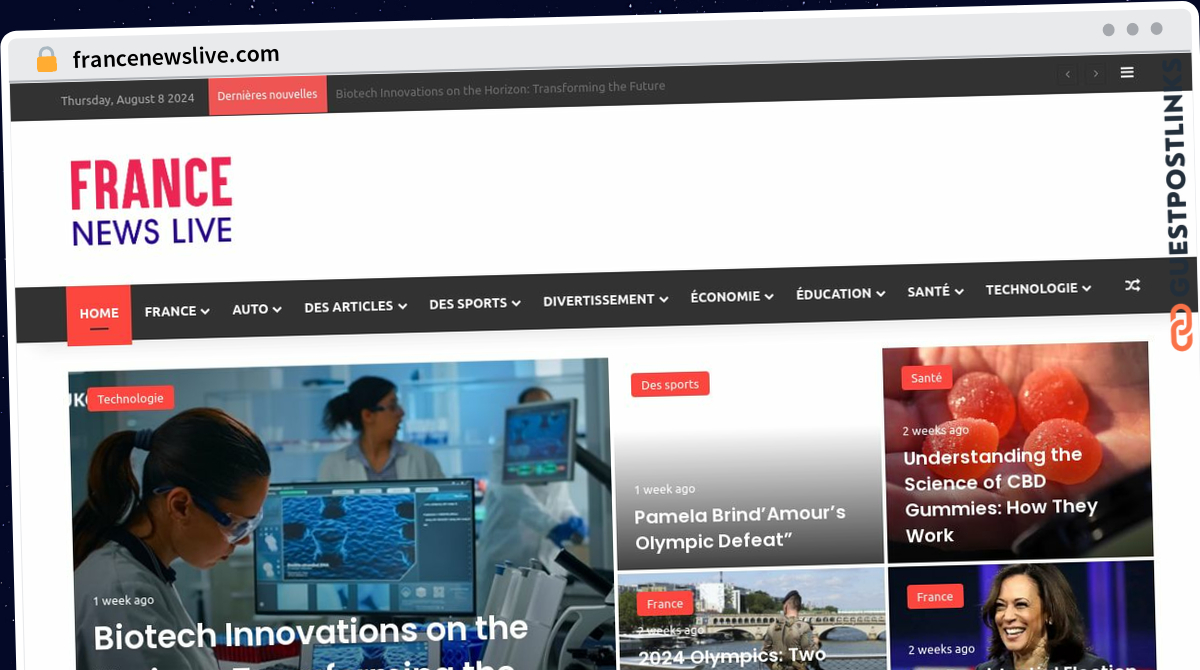This screenshot has width=1200, height=670.
Task: Click France tag on Olympics article
Action: point(665,603)
